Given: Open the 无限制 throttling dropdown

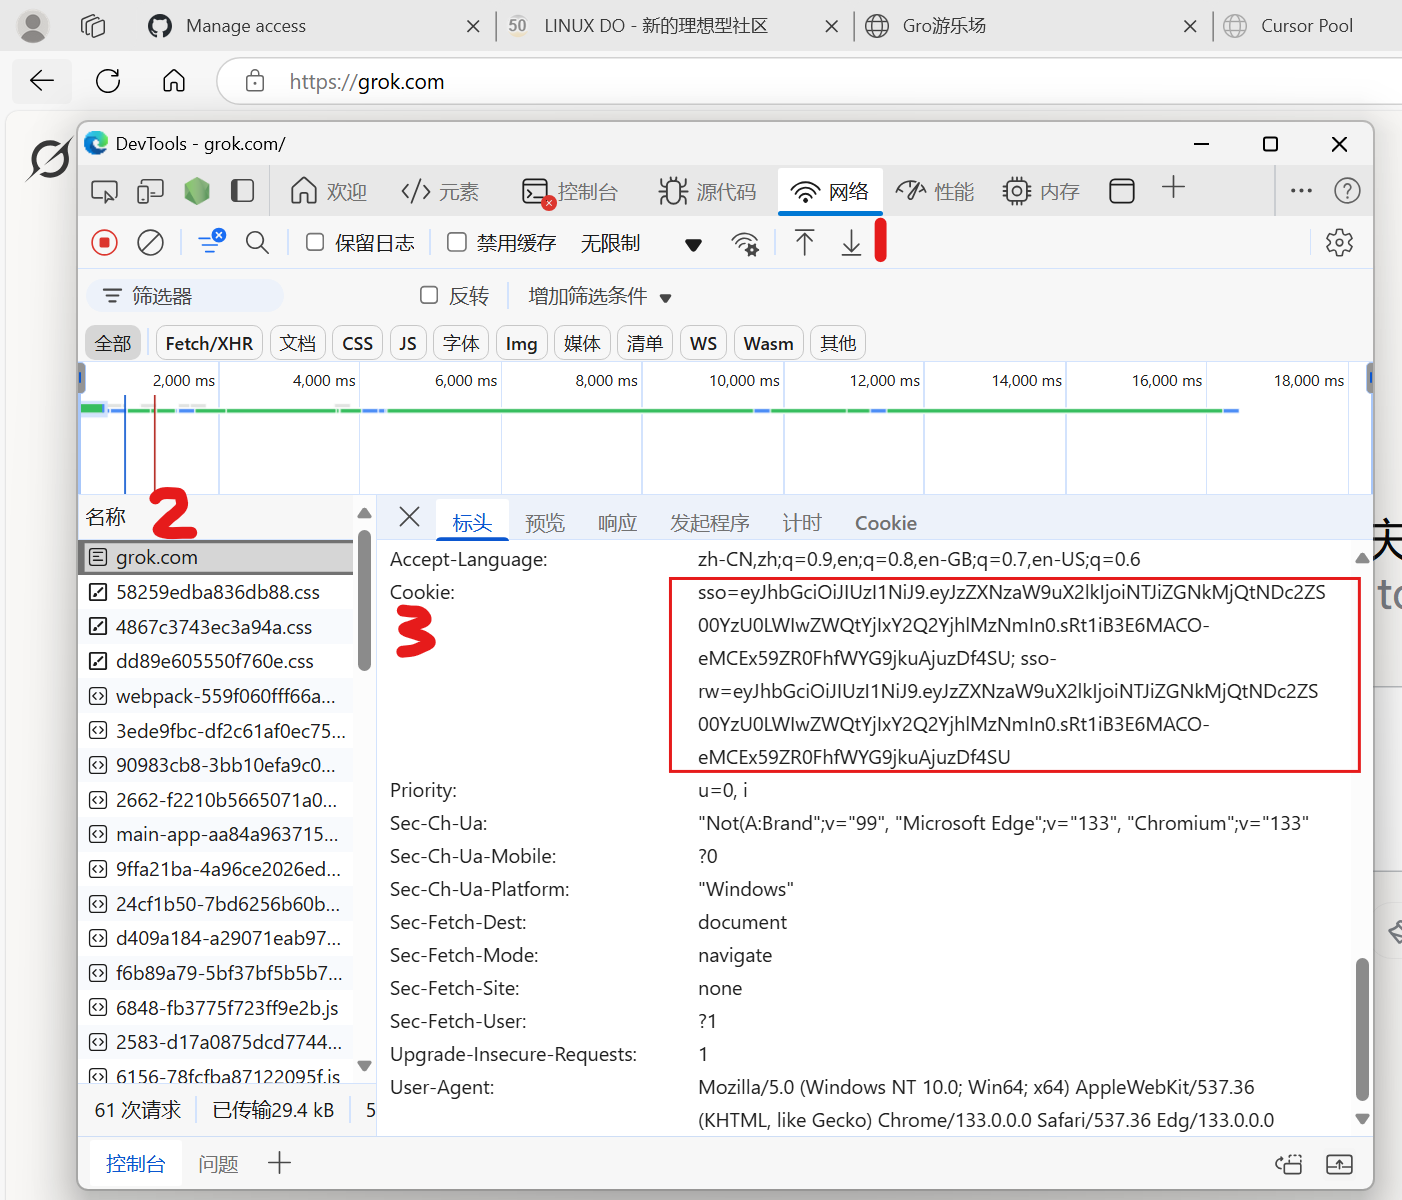Looking at the screenshot, I should [640, 243].
